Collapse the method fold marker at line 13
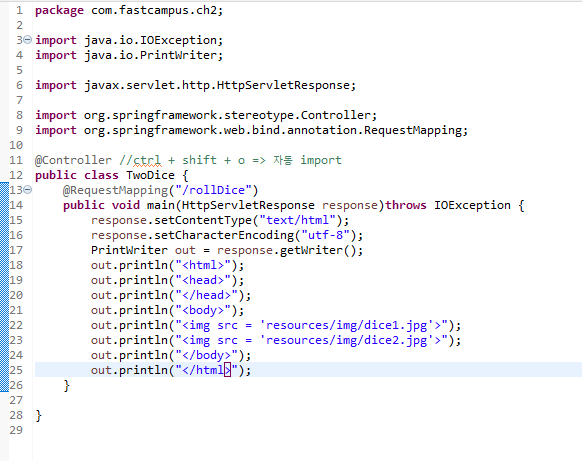The image size is (582, 461). 28,190
